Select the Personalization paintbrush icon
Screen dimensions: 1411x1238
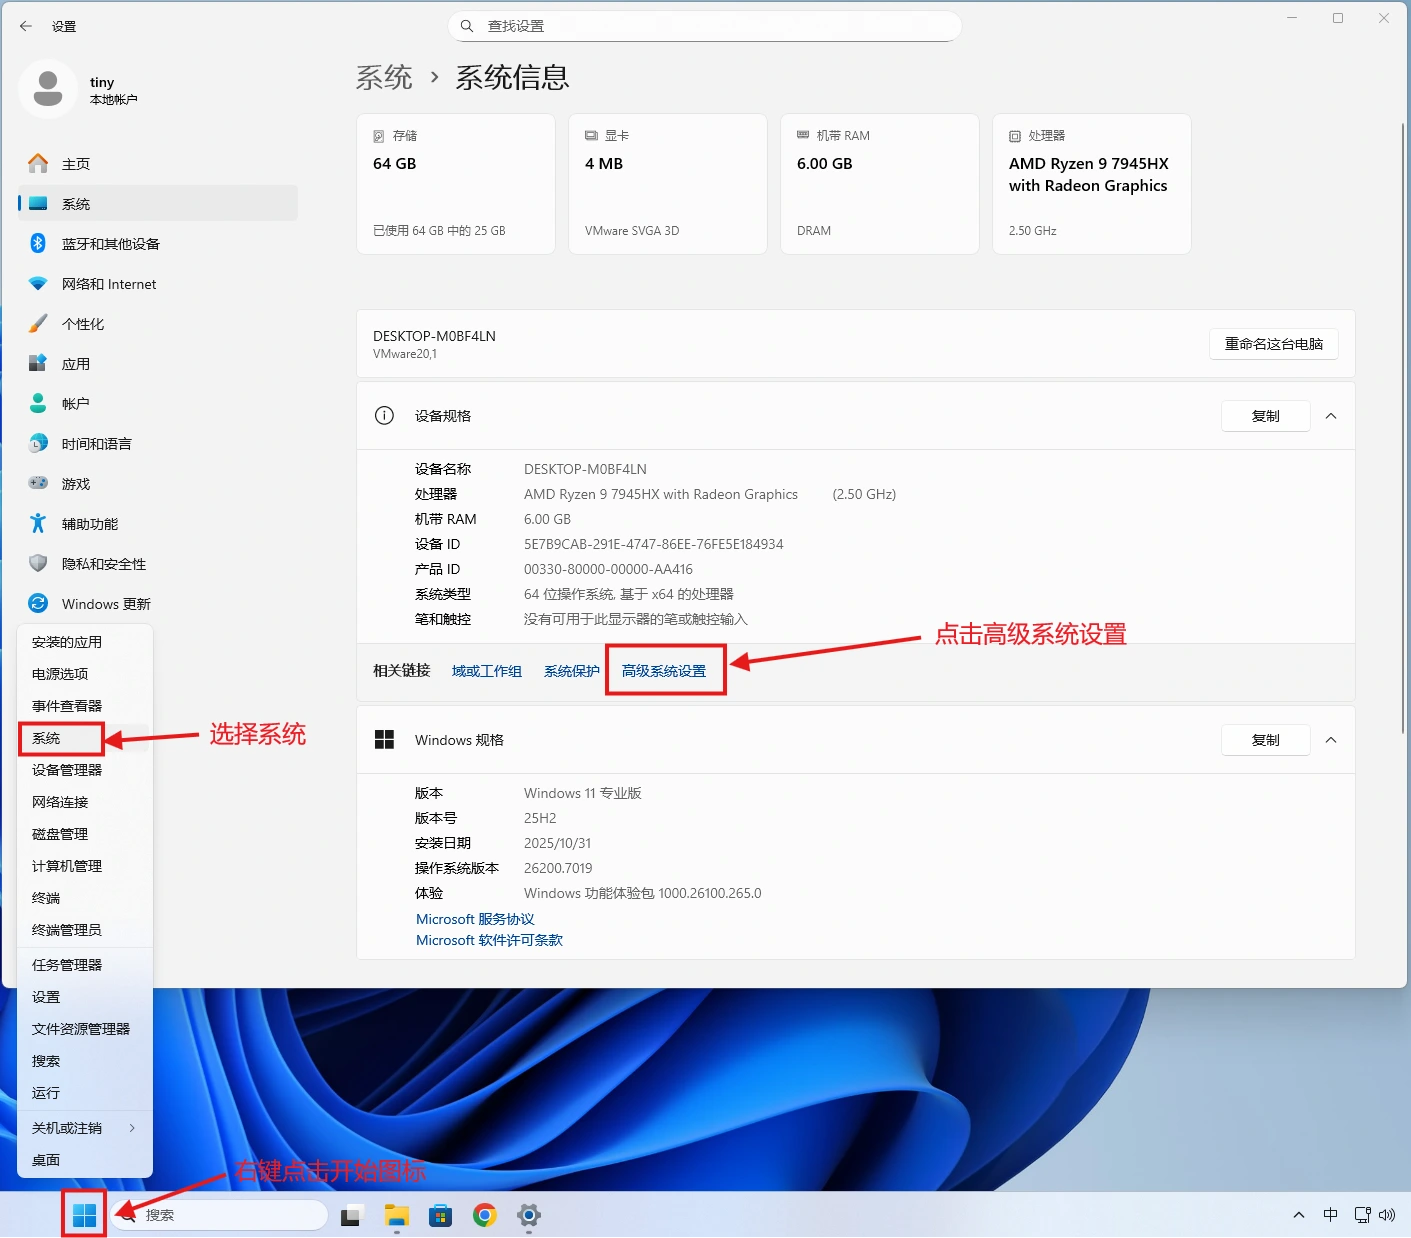(x=38, y=324)
